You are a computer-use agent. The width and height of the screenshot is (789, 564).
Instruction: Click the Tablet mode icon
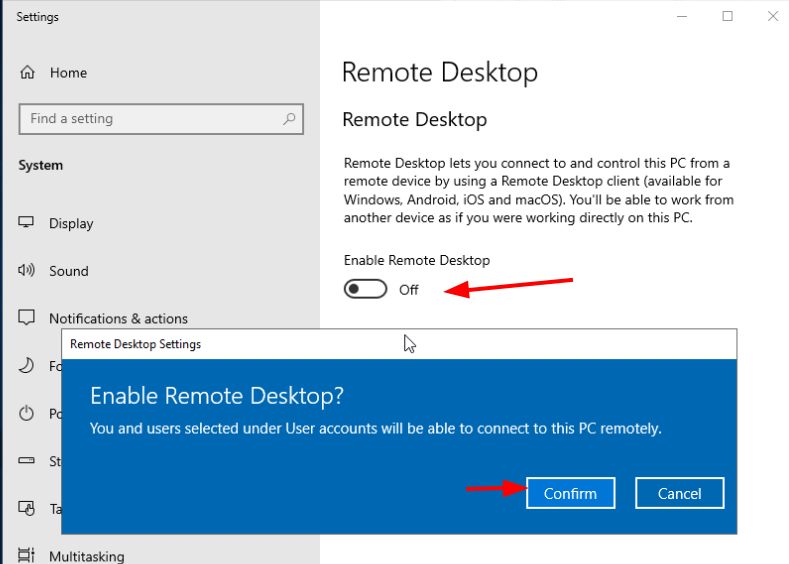(26, 508)
